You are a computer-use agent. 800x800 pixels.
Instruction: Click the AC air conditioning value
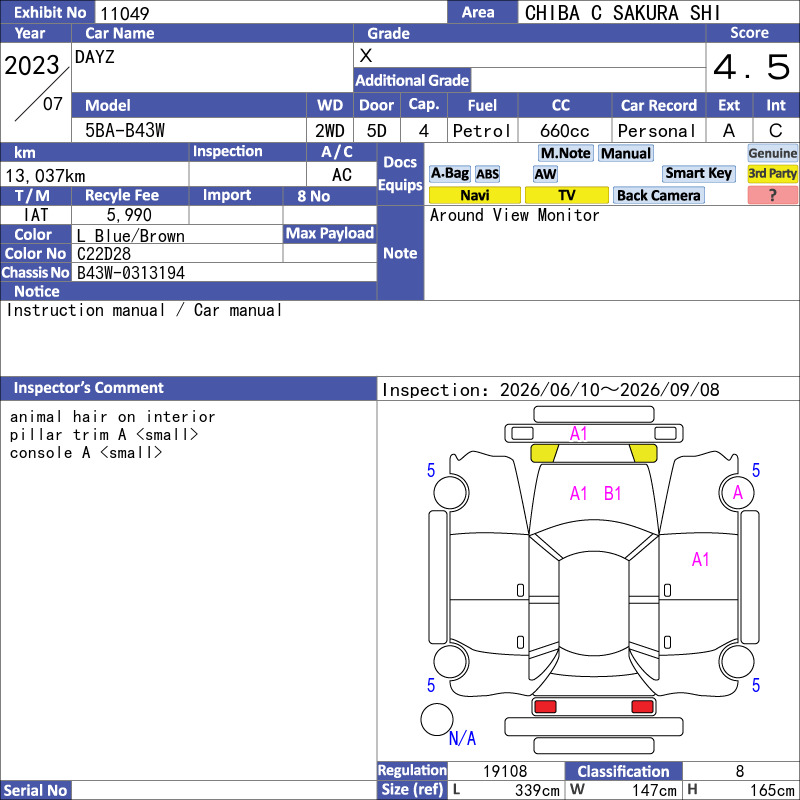coord(342,175)
